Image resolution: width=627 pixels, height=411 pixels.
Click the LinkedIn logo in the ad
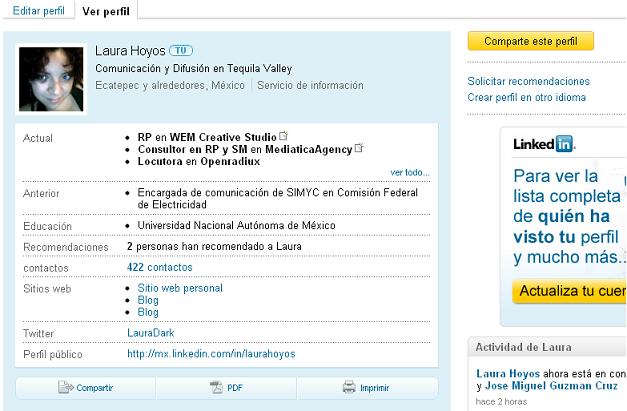pyautogui.click(x=544, y=144)
